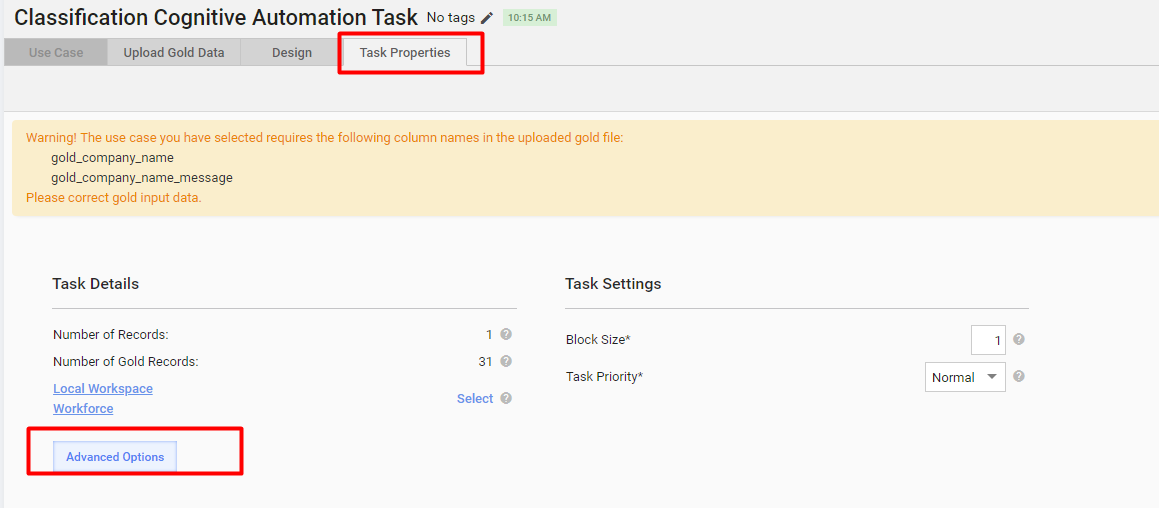
Task: Click the Select workforce link
Action: click(x=475, y=399)
